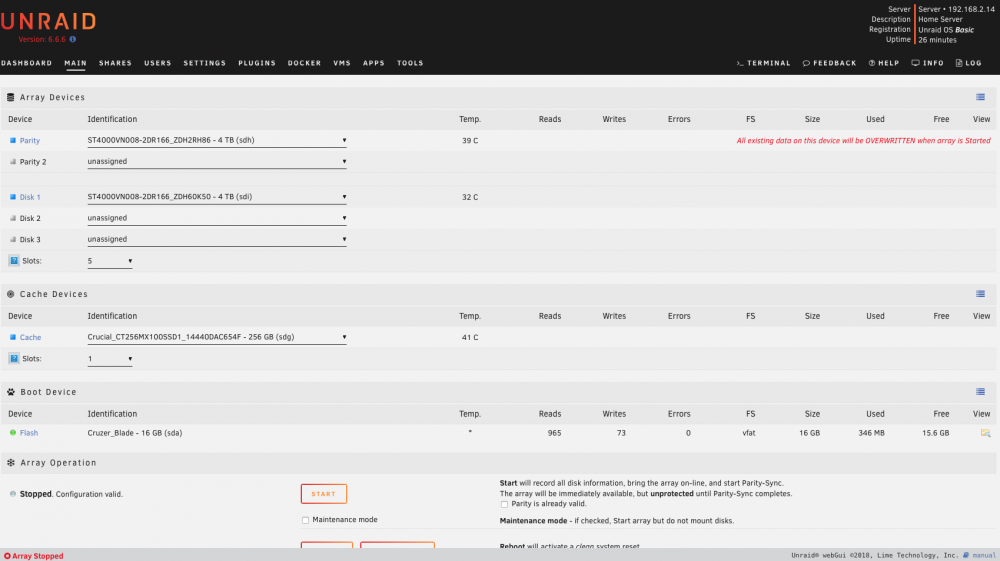
Task: Open the Cache device link
Action: pos(30,338)
